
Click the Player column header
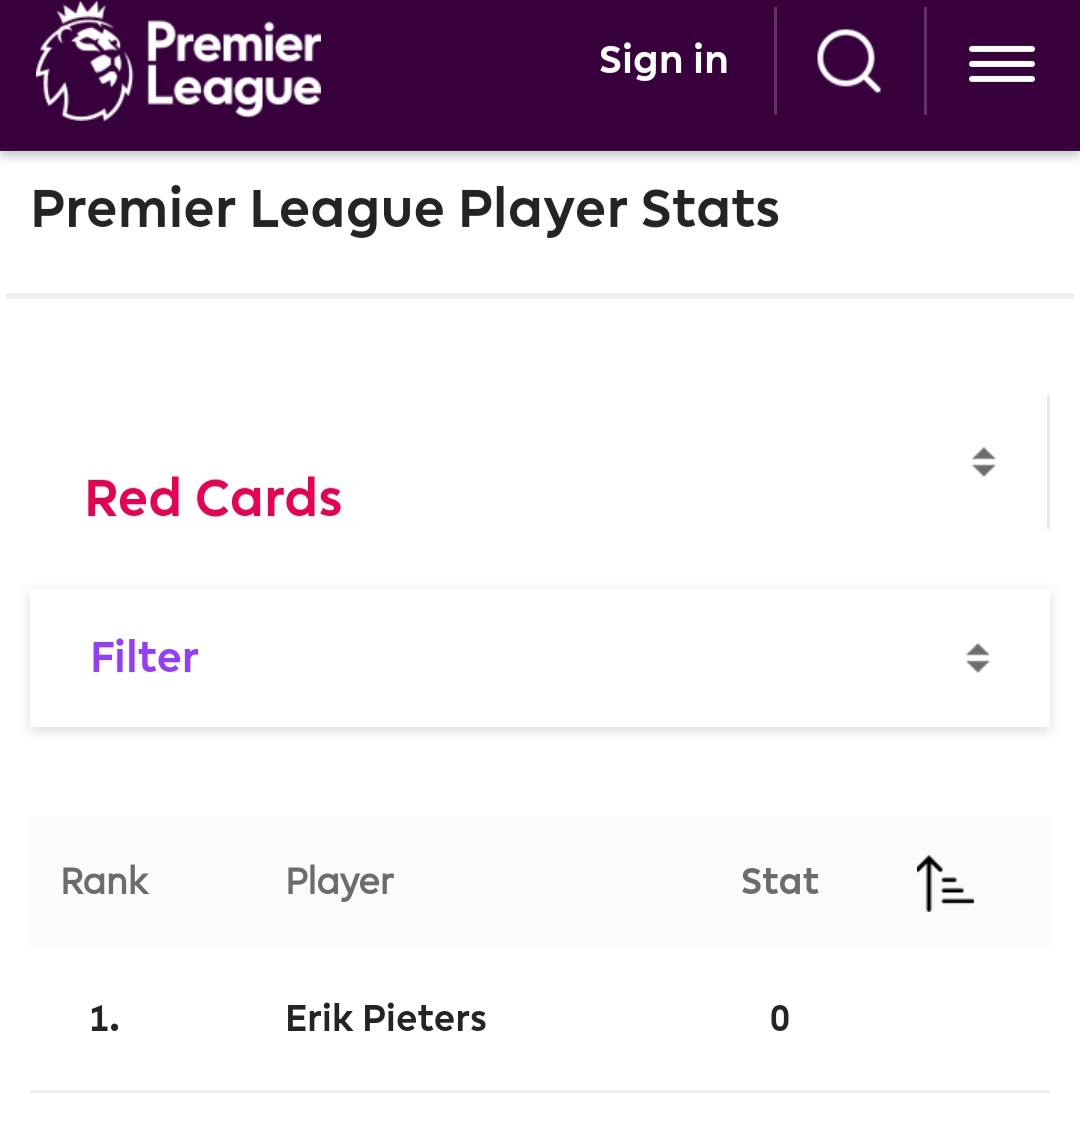pos(340,882)
